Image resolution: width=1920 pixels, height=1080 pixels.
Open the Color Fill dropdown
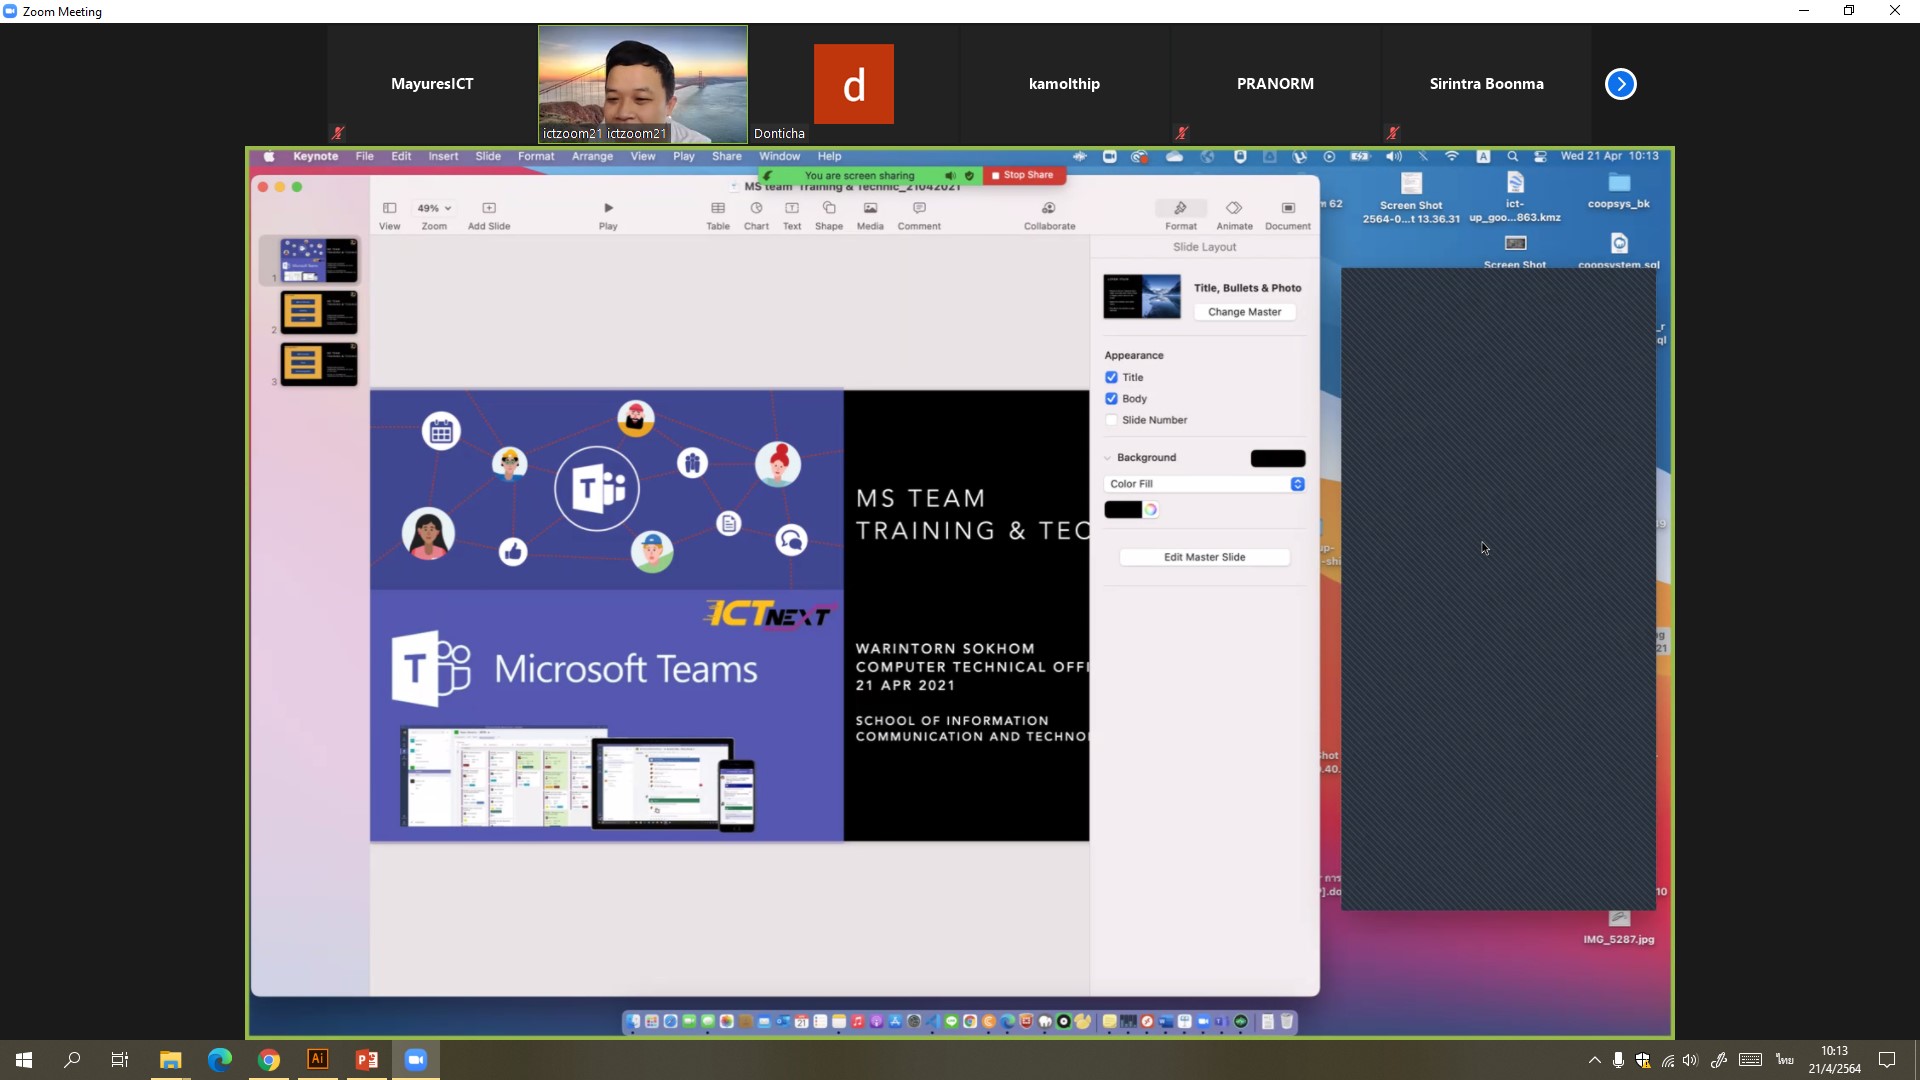click(x=1204, y=484)
